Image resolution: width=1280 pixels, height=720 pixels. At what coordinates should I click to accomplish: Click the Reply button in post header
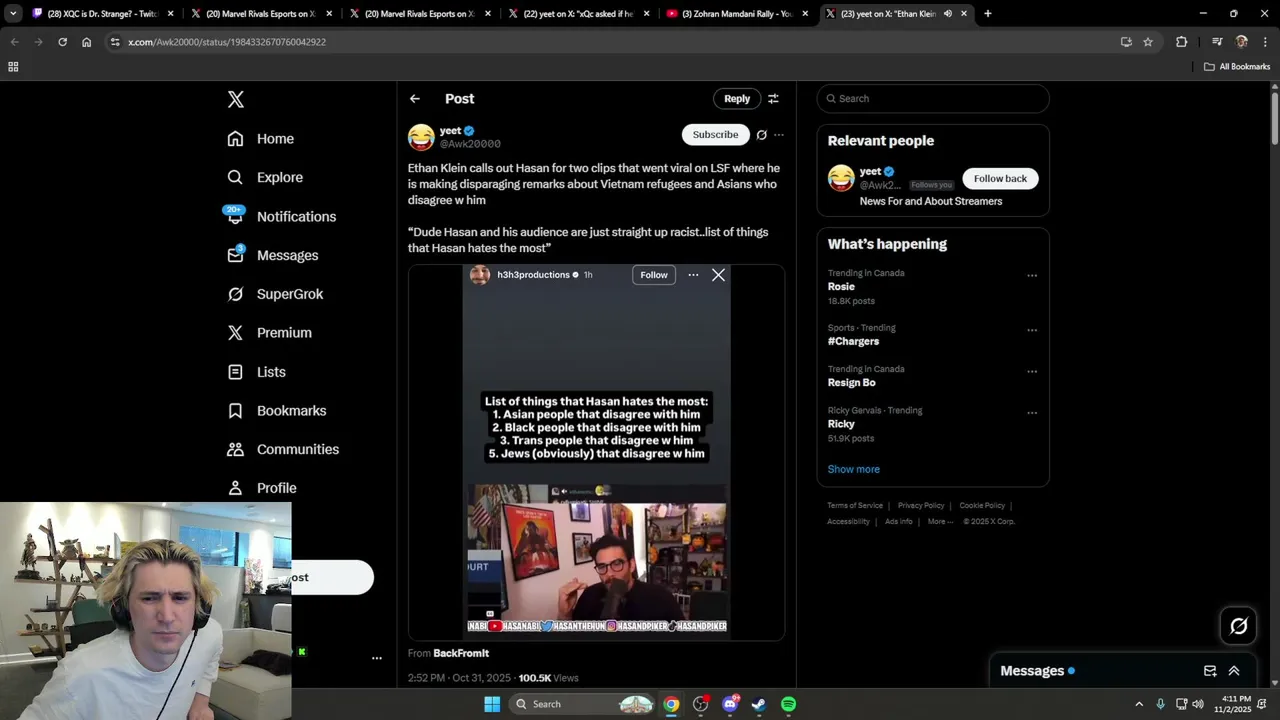click(x=737, y=99)
